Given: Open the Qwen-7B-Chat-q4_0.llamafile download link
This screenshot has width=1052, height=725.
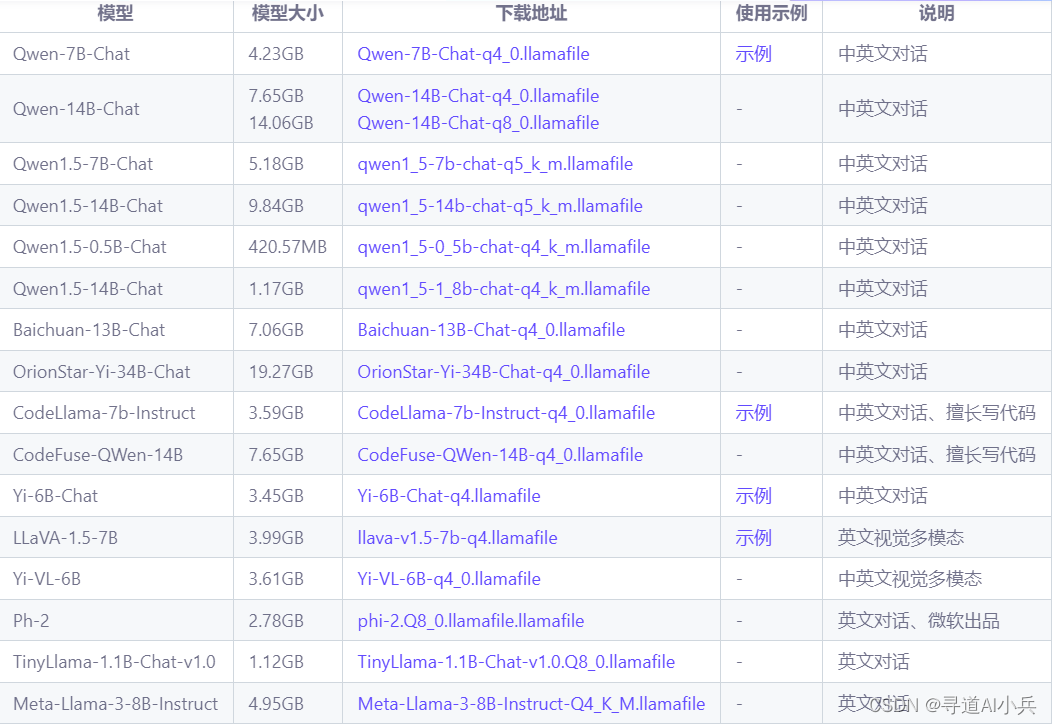Looking at the screenshot, I should pos(473,54).
